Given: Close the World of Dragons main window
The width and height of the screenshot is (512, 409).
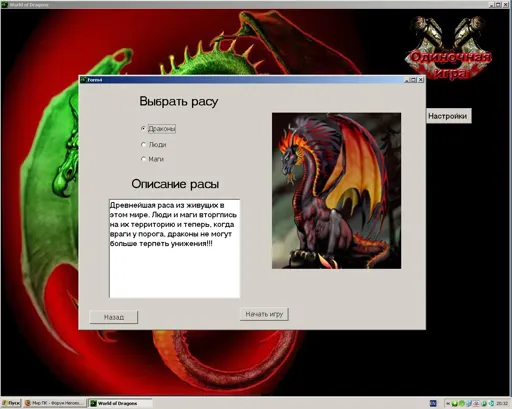Looking at the screenshot, I should point(506,5).
